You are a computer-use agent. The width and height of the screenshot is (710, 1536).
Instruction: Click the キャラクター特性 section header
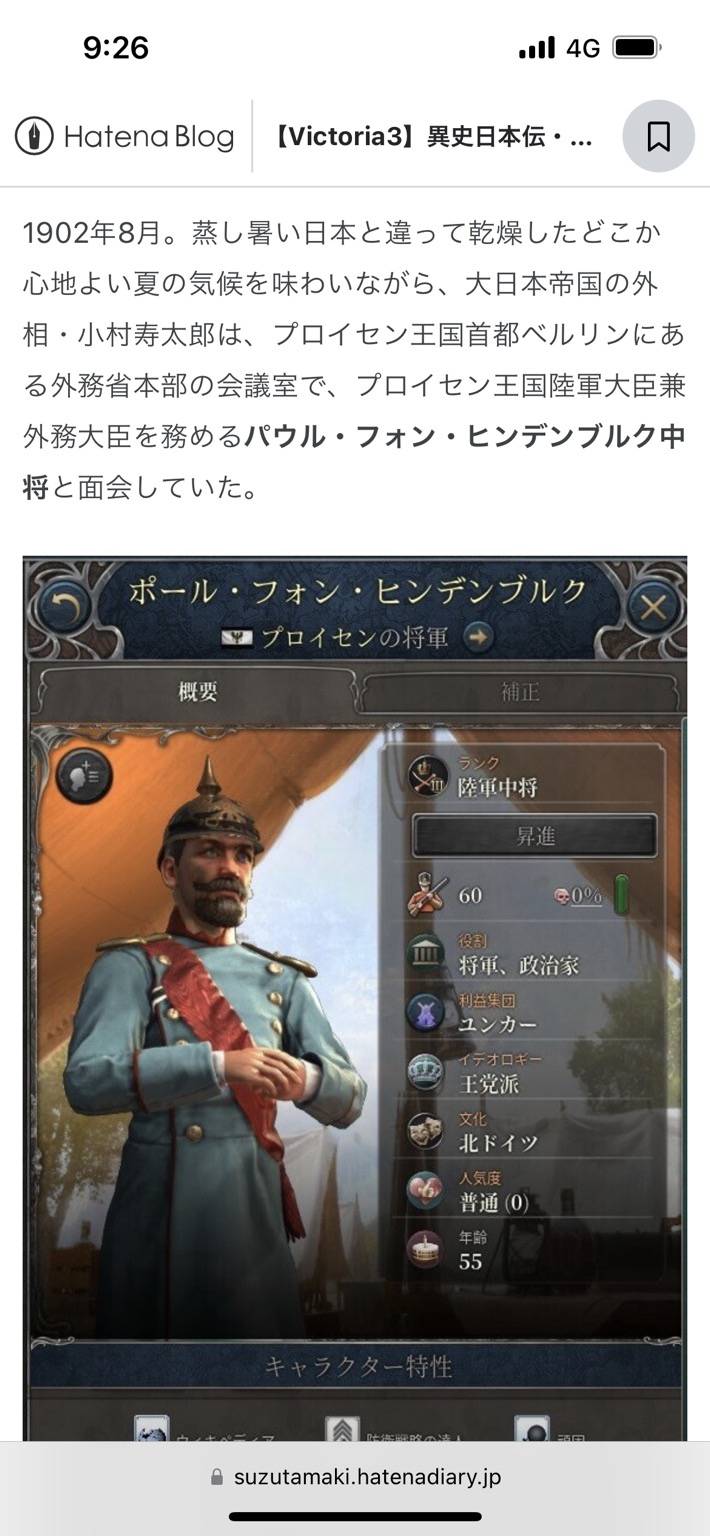[x=357, y=1367]
